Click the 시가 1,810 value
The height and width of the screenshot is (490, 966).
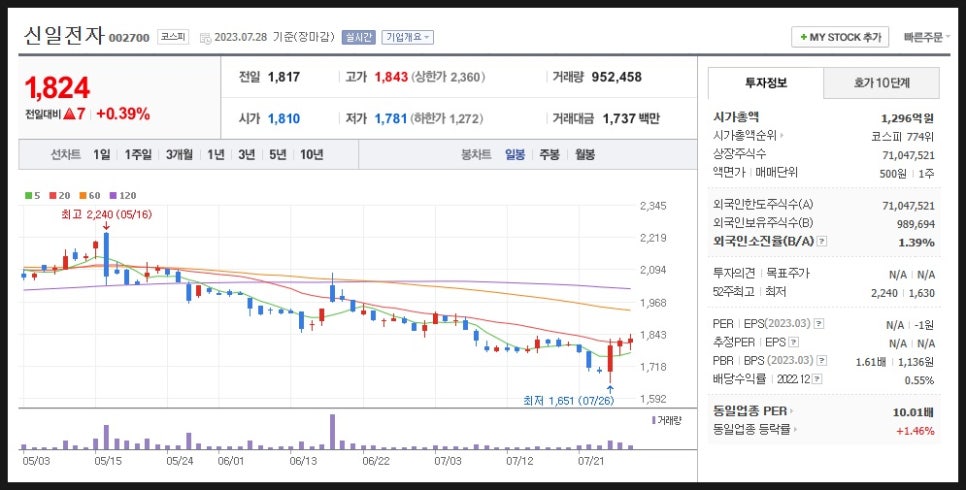(x=284, y=118)
